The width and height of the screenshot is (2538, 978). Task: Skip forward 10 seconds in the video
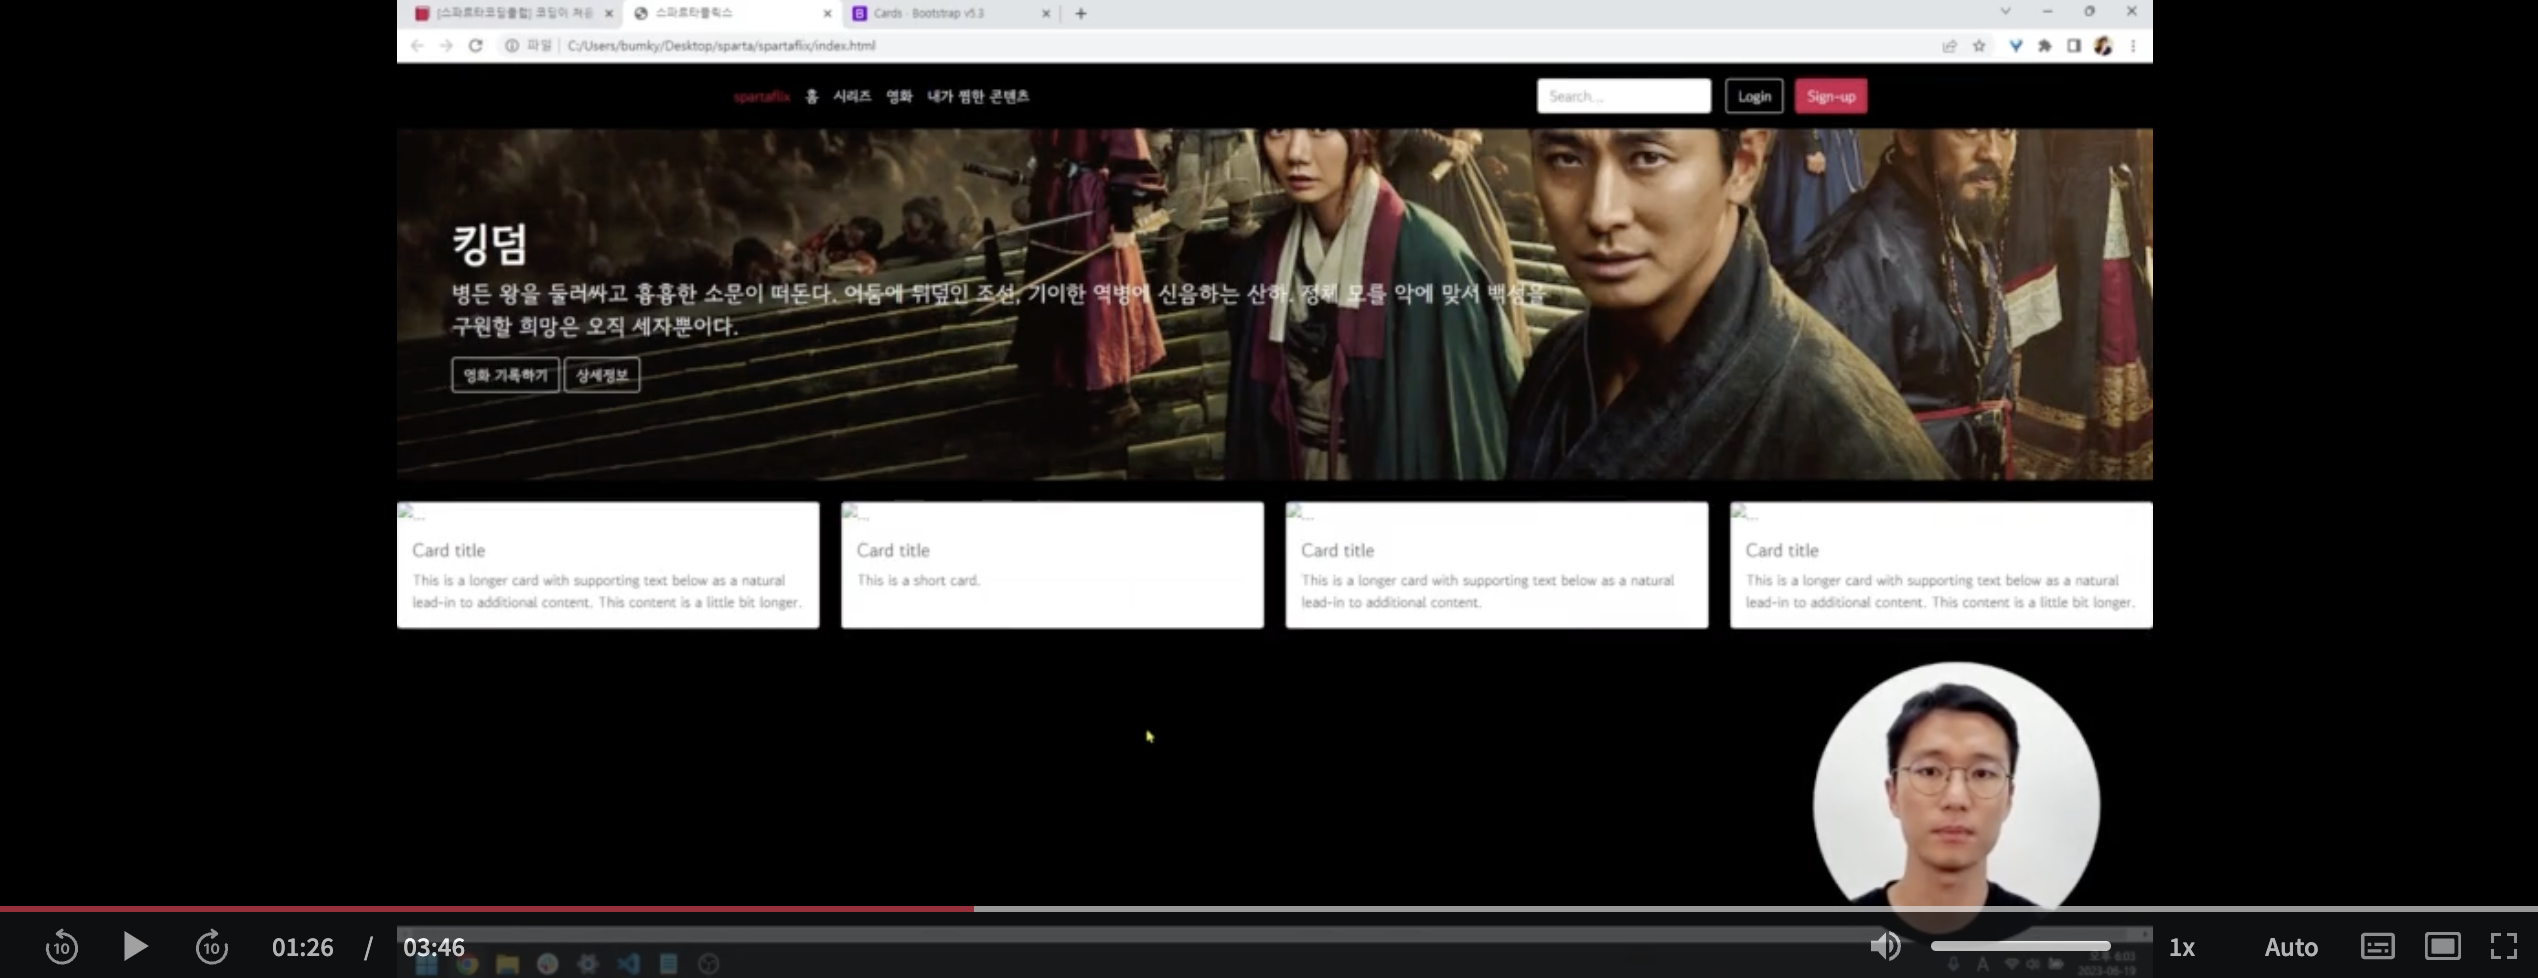click(212, 946)
